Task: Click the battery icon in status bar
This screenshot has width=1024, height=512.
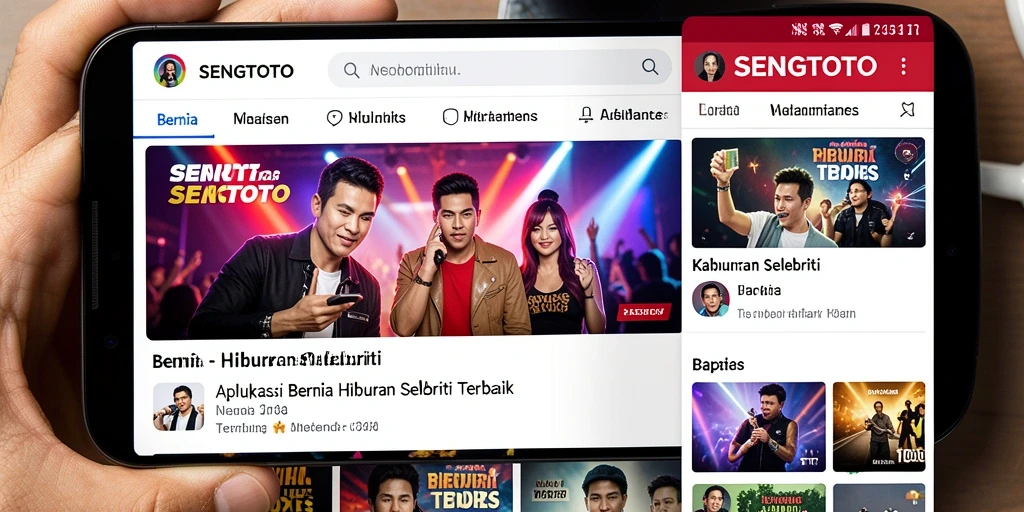Action: coord(866,29)
